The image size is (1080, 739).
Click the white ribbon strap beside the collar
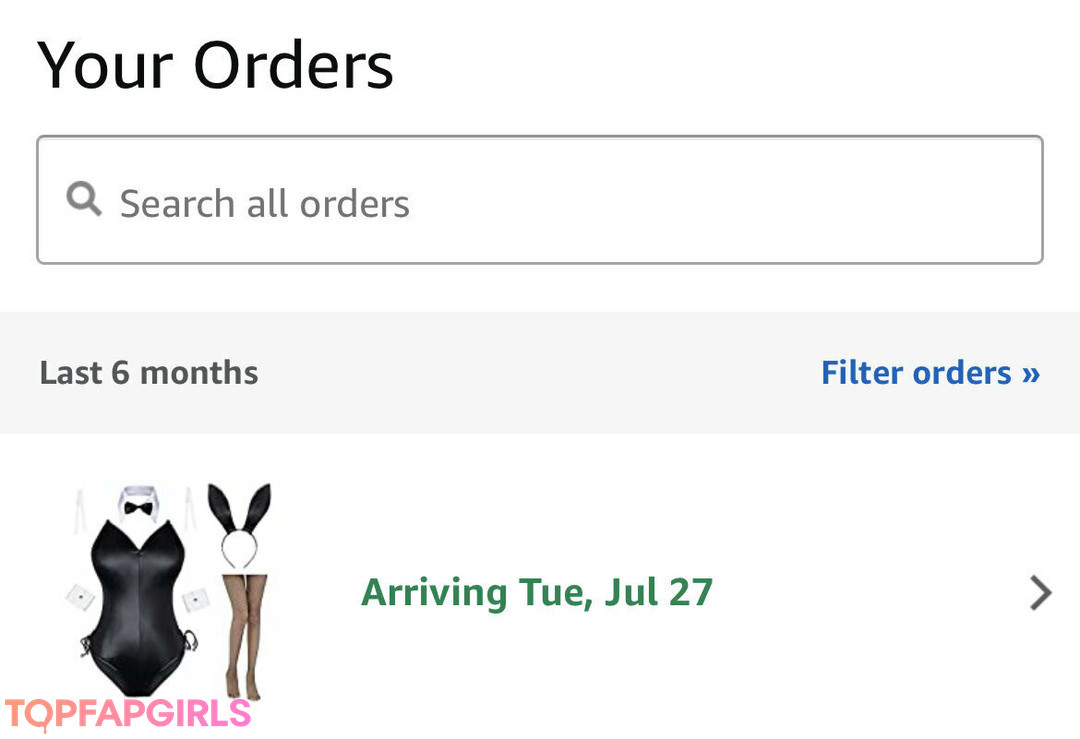(x=78, y=512)
